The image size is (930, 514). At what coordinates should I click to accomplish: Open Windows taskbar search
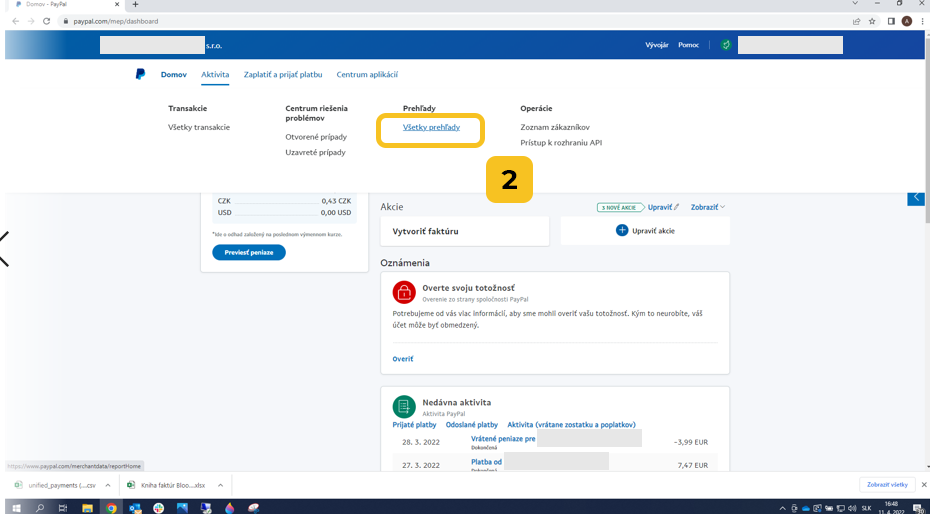[x=40, y=508]
